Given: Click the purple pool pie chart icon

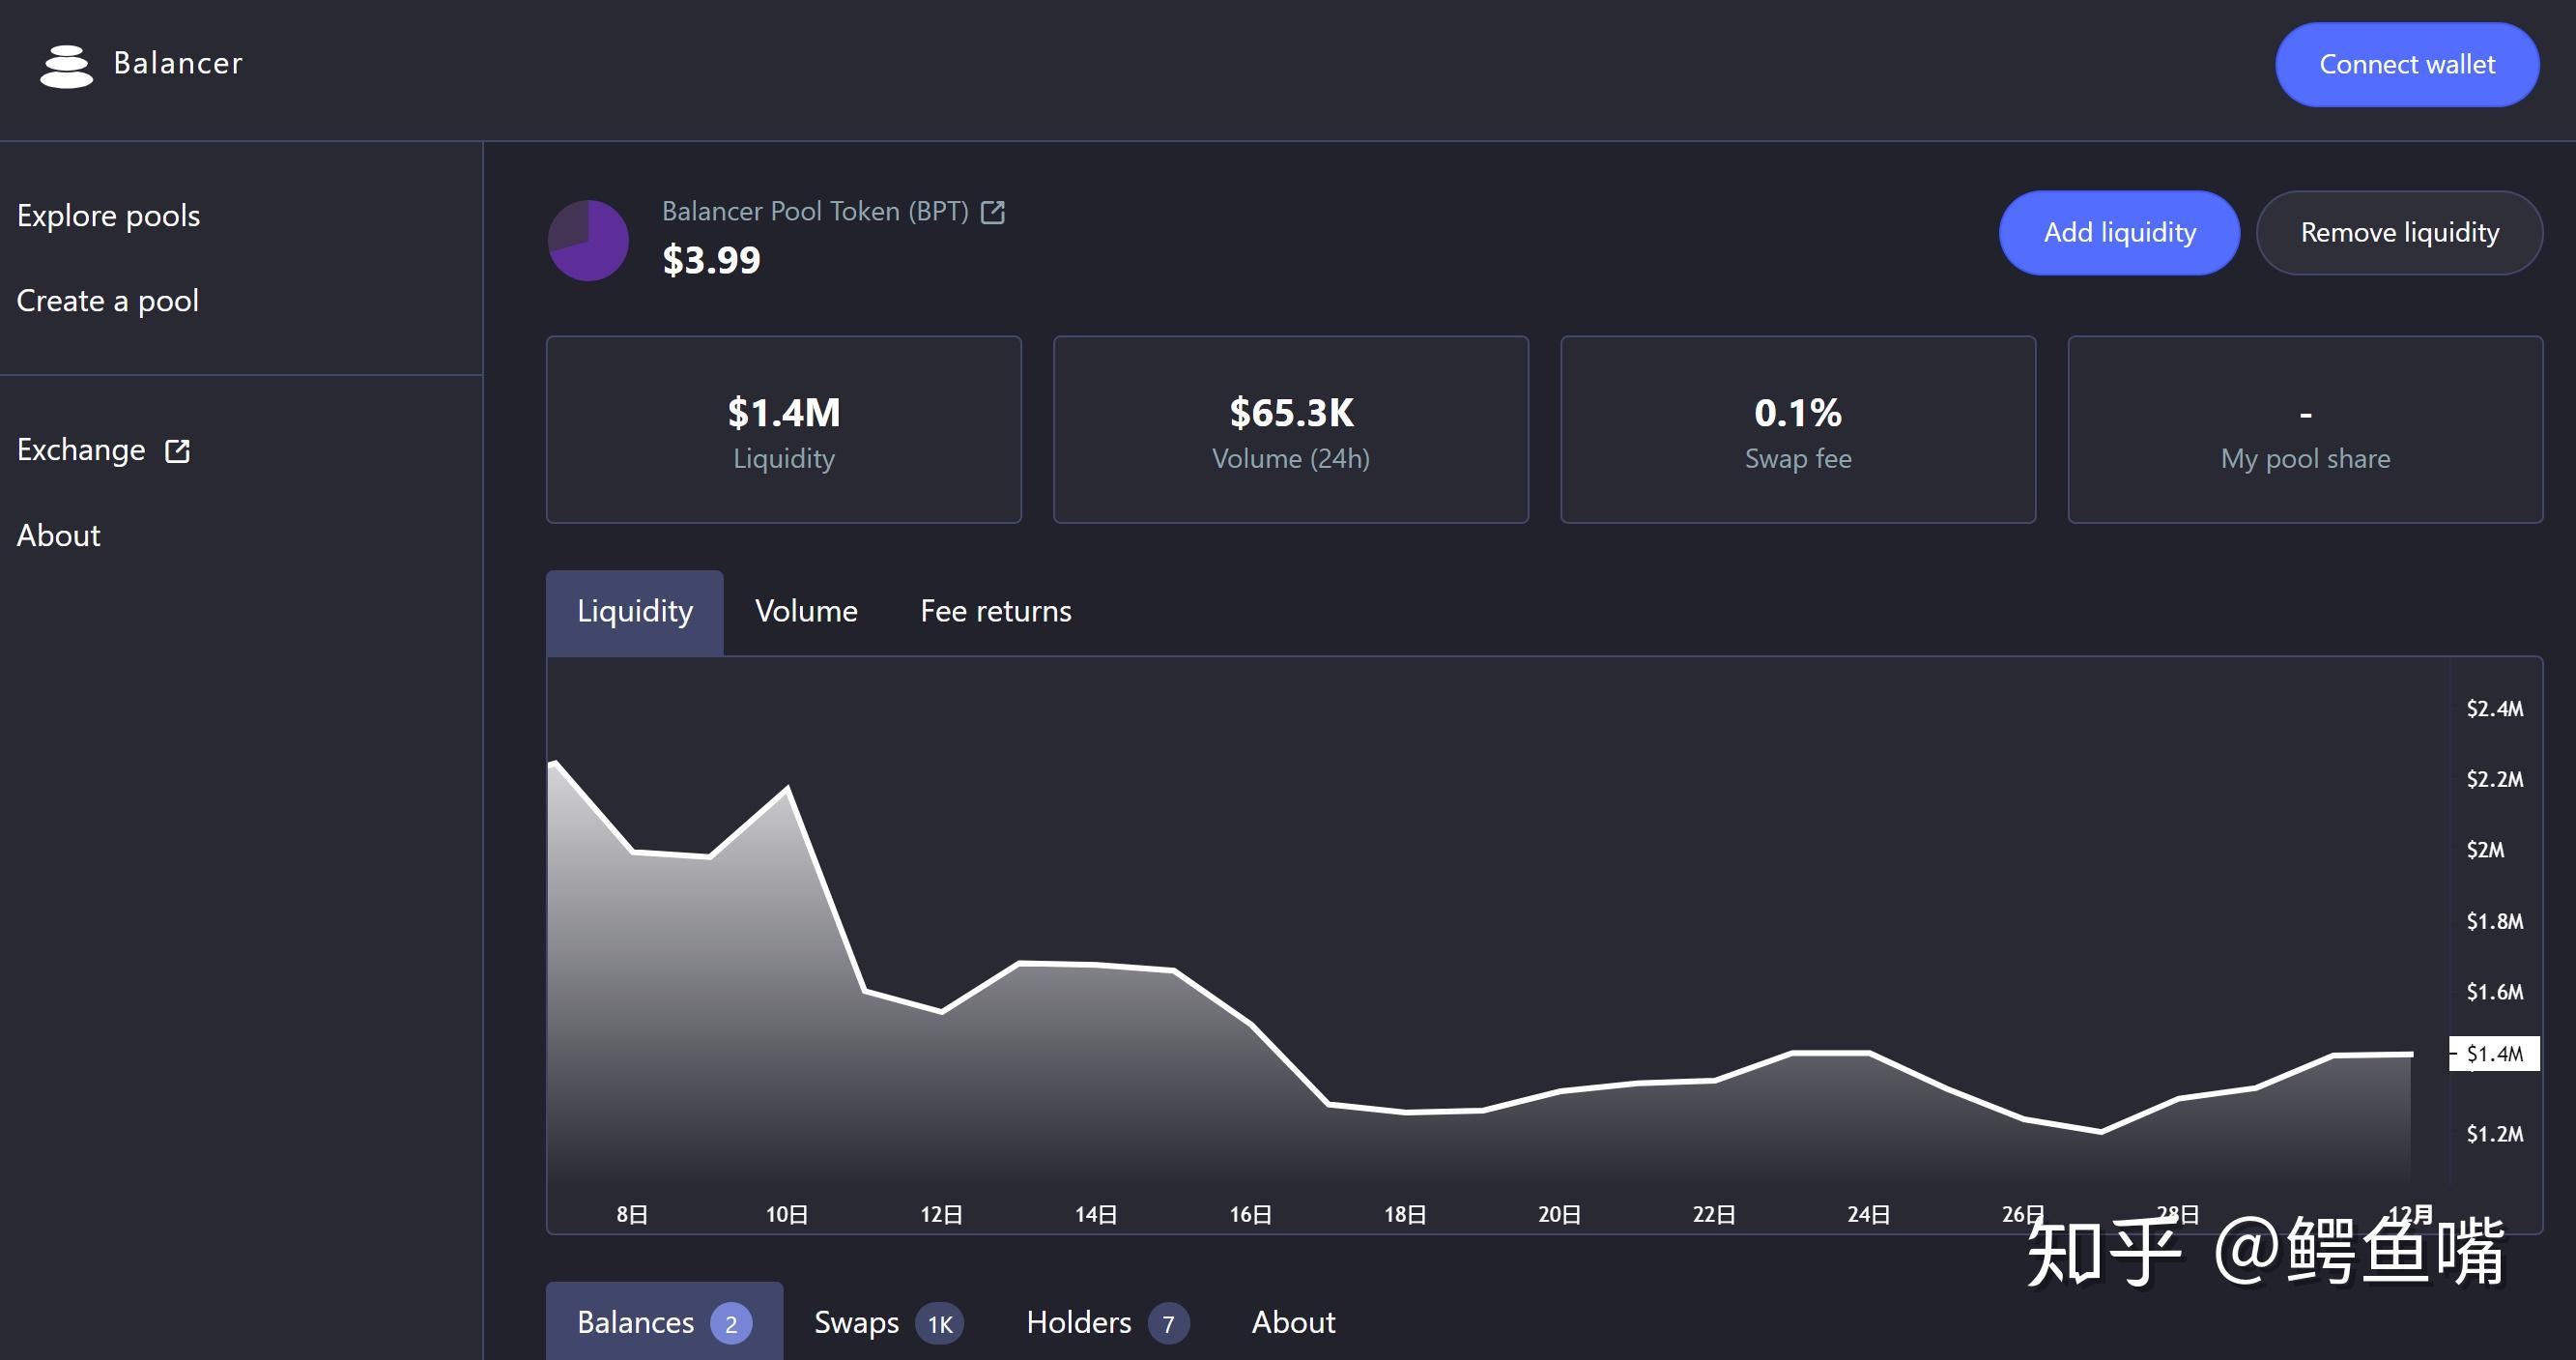Looking at the screenshot, I should [x=588, y=240].
